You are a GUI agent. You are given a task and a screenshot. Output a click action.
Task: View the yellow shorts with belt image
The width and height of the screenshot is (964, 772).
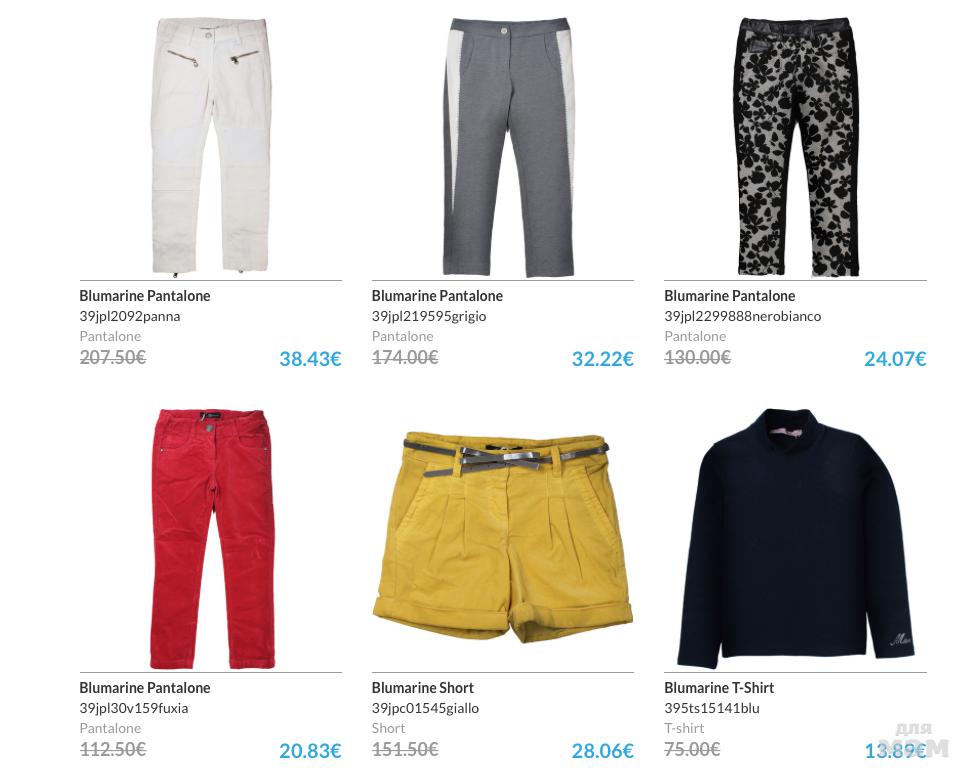[502, 537]
